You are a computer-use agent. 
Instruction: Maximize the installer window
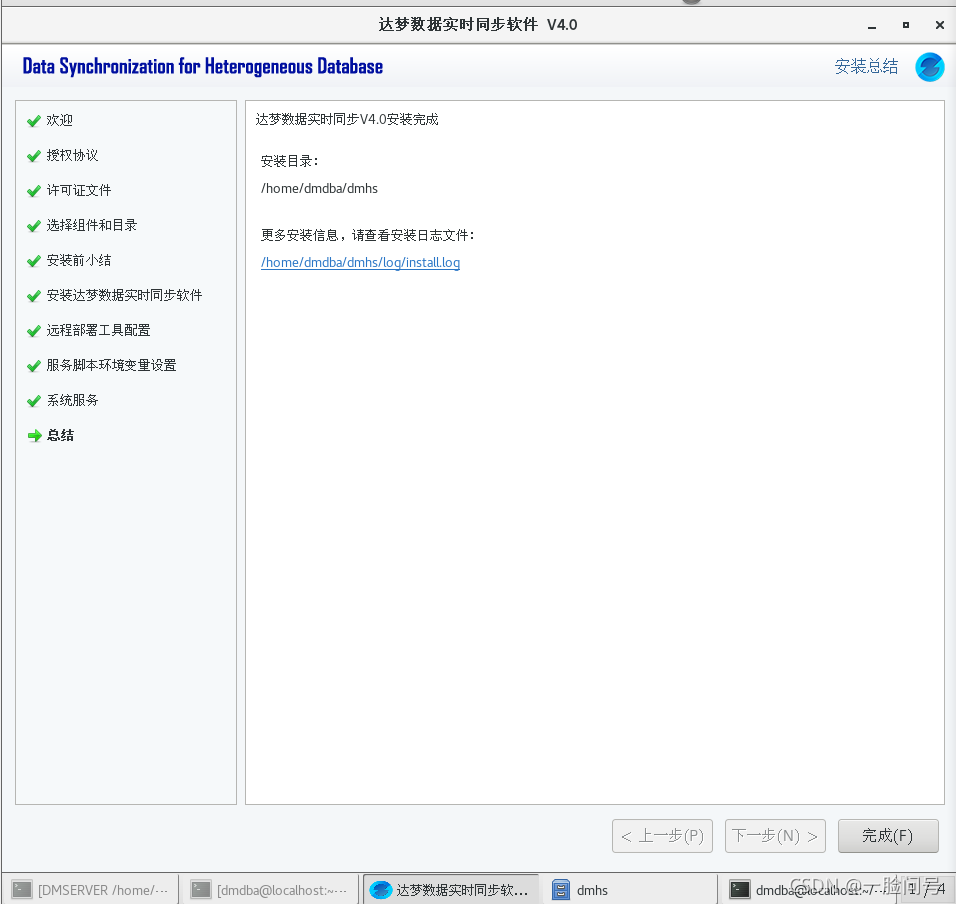click(x=906, y=25)
